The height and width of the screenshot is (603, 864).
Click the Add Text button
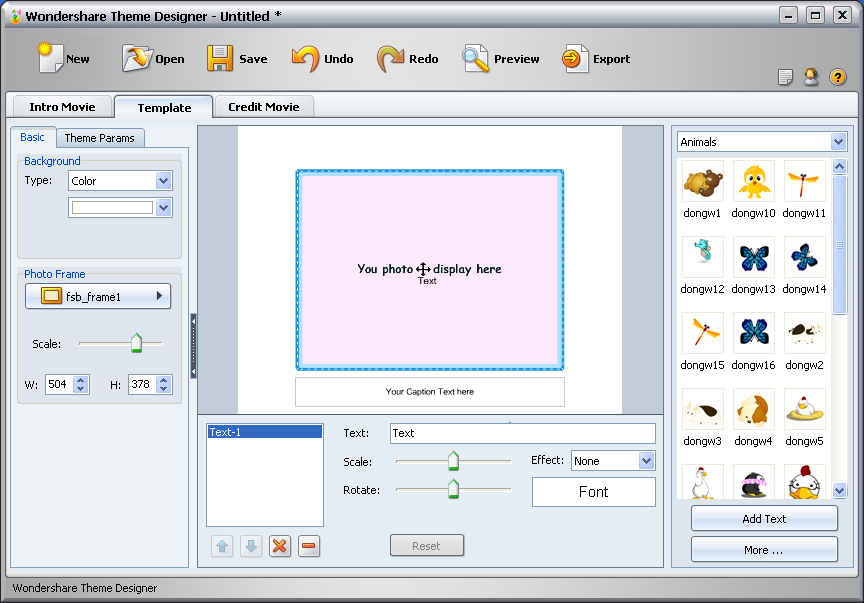click(764, 519)
